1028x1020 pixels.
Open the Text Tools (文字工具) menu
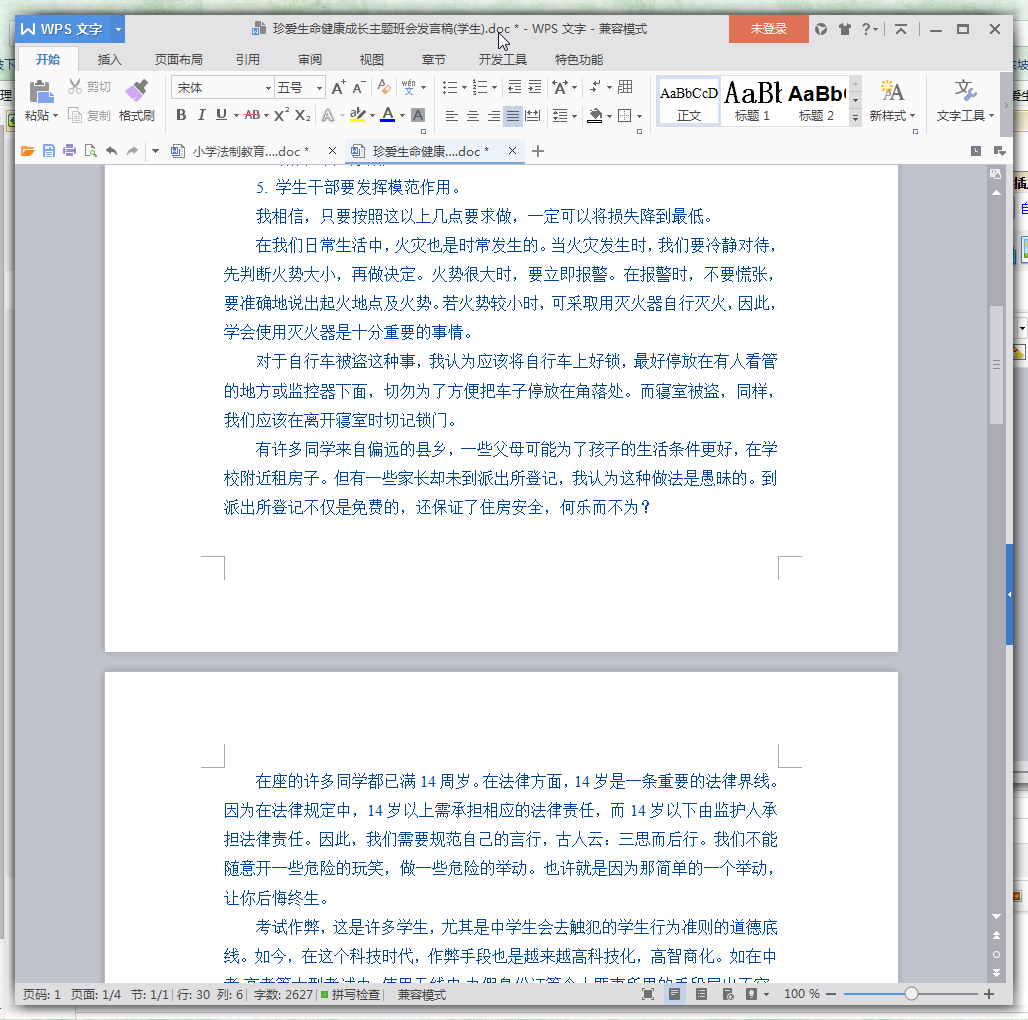coord(965,100)
